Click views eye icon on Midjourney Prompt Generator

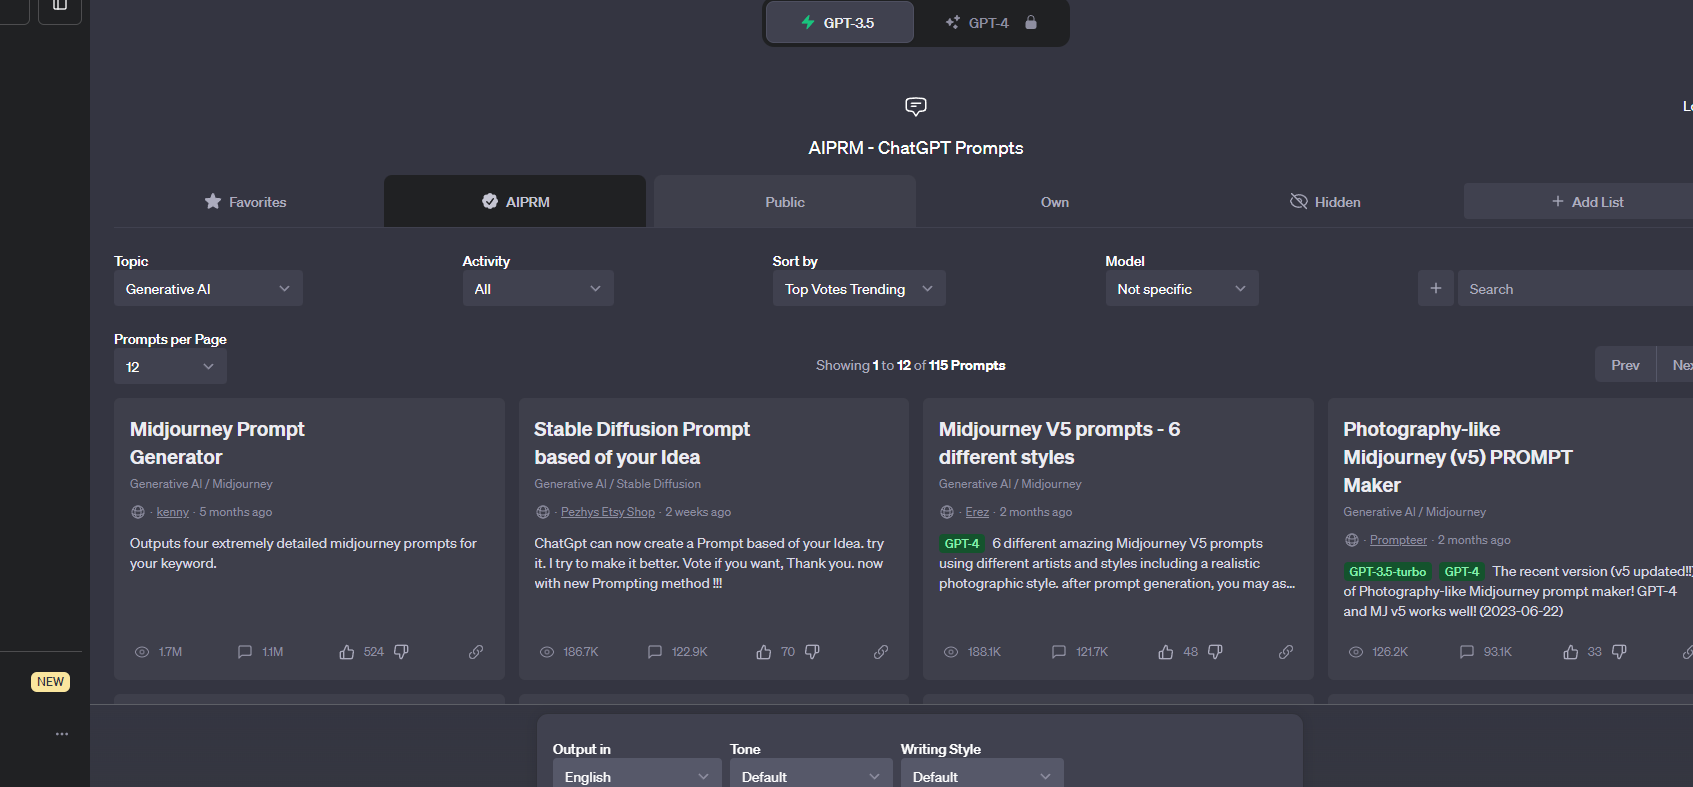click(x=142, y=652)
